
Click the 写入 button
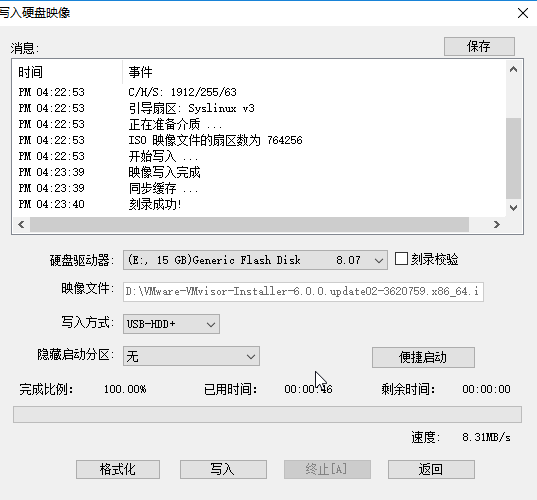coord(223,469)
